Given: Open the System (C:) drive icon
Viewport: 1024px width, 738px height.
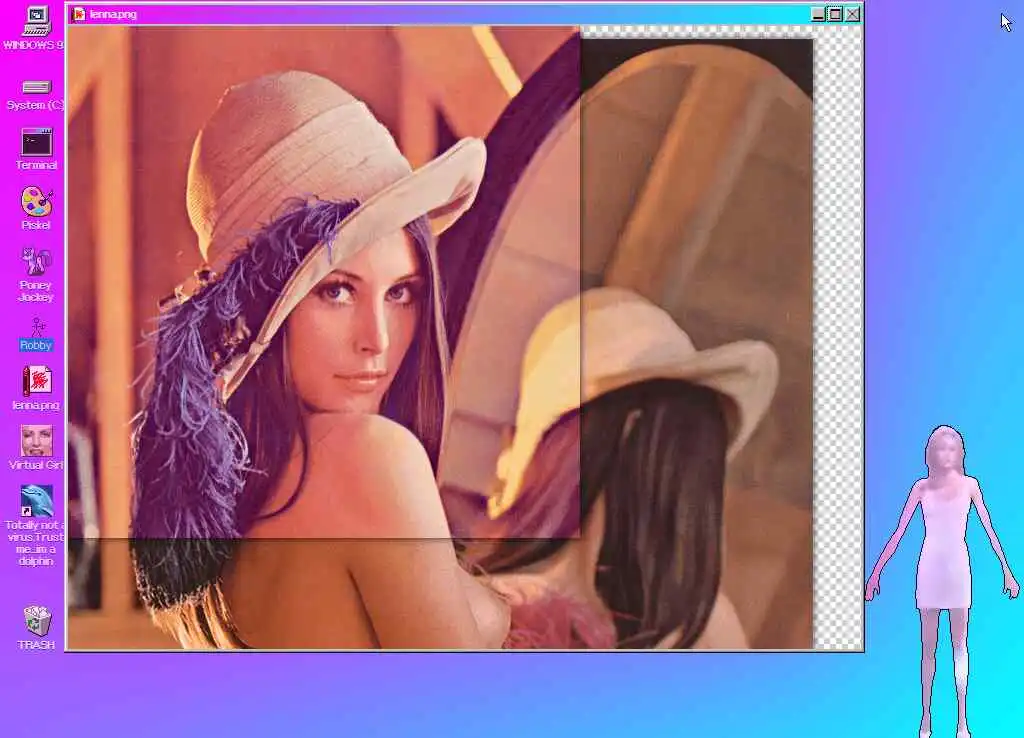Looking at the screenshot, I should pos(36,88).
